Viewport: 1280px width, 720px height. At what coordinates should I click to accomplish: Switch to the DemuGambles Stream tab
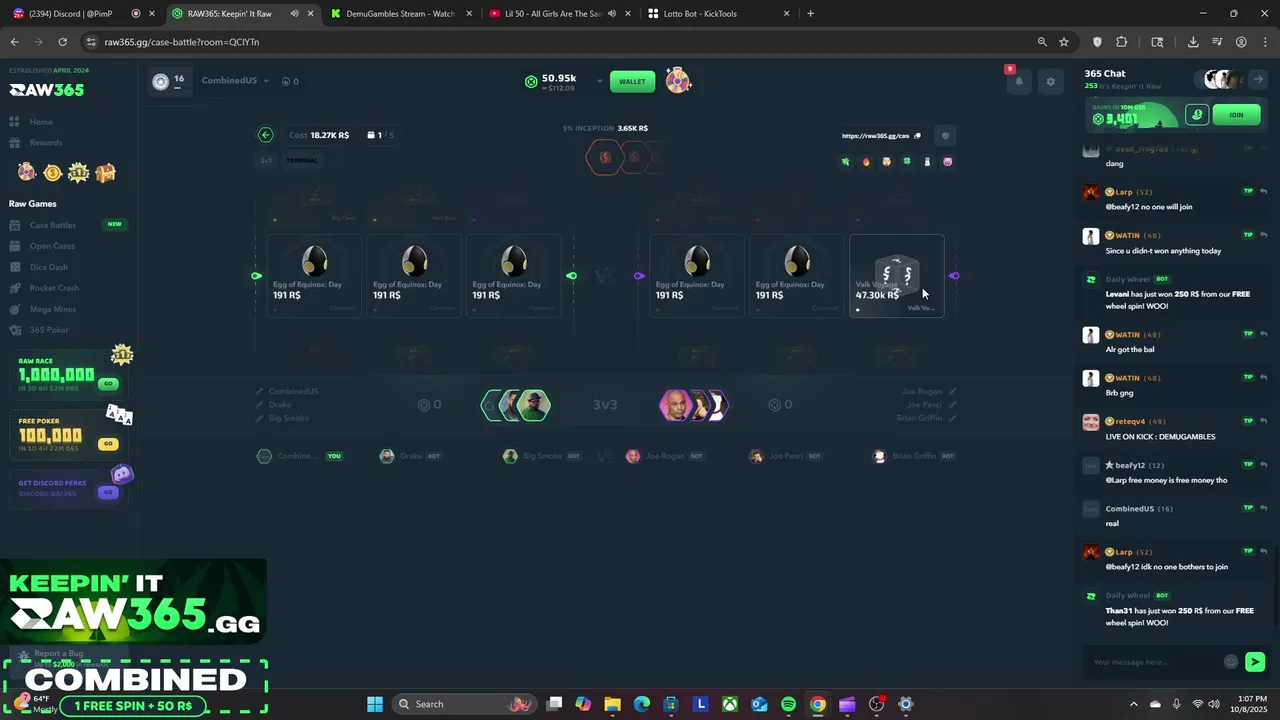400,14
